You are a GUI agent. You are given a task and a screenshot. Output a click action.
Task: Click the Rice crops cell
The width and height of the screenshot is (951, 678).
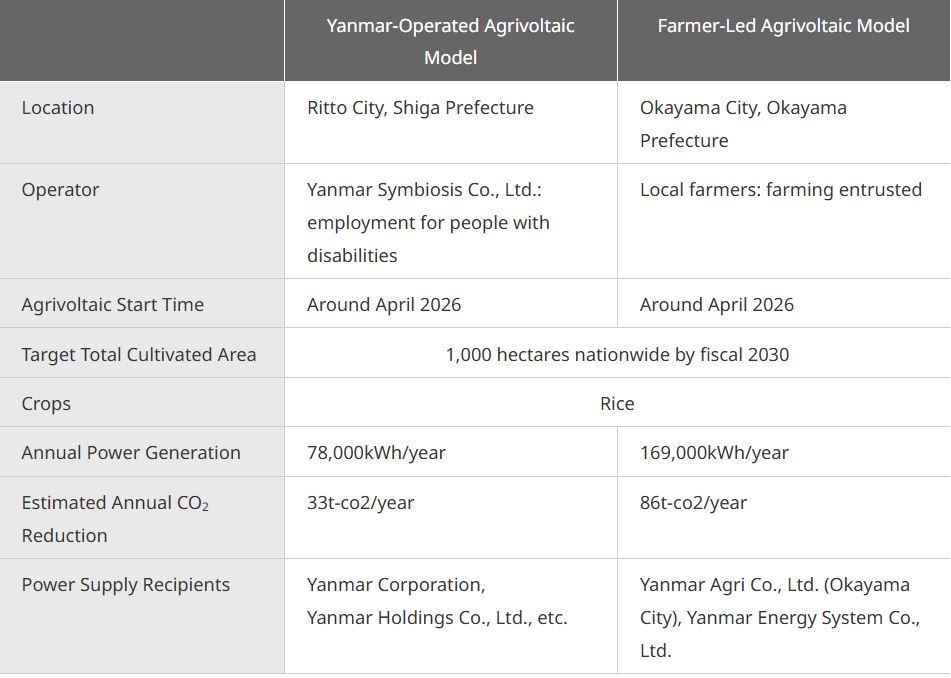pos(617,404)
